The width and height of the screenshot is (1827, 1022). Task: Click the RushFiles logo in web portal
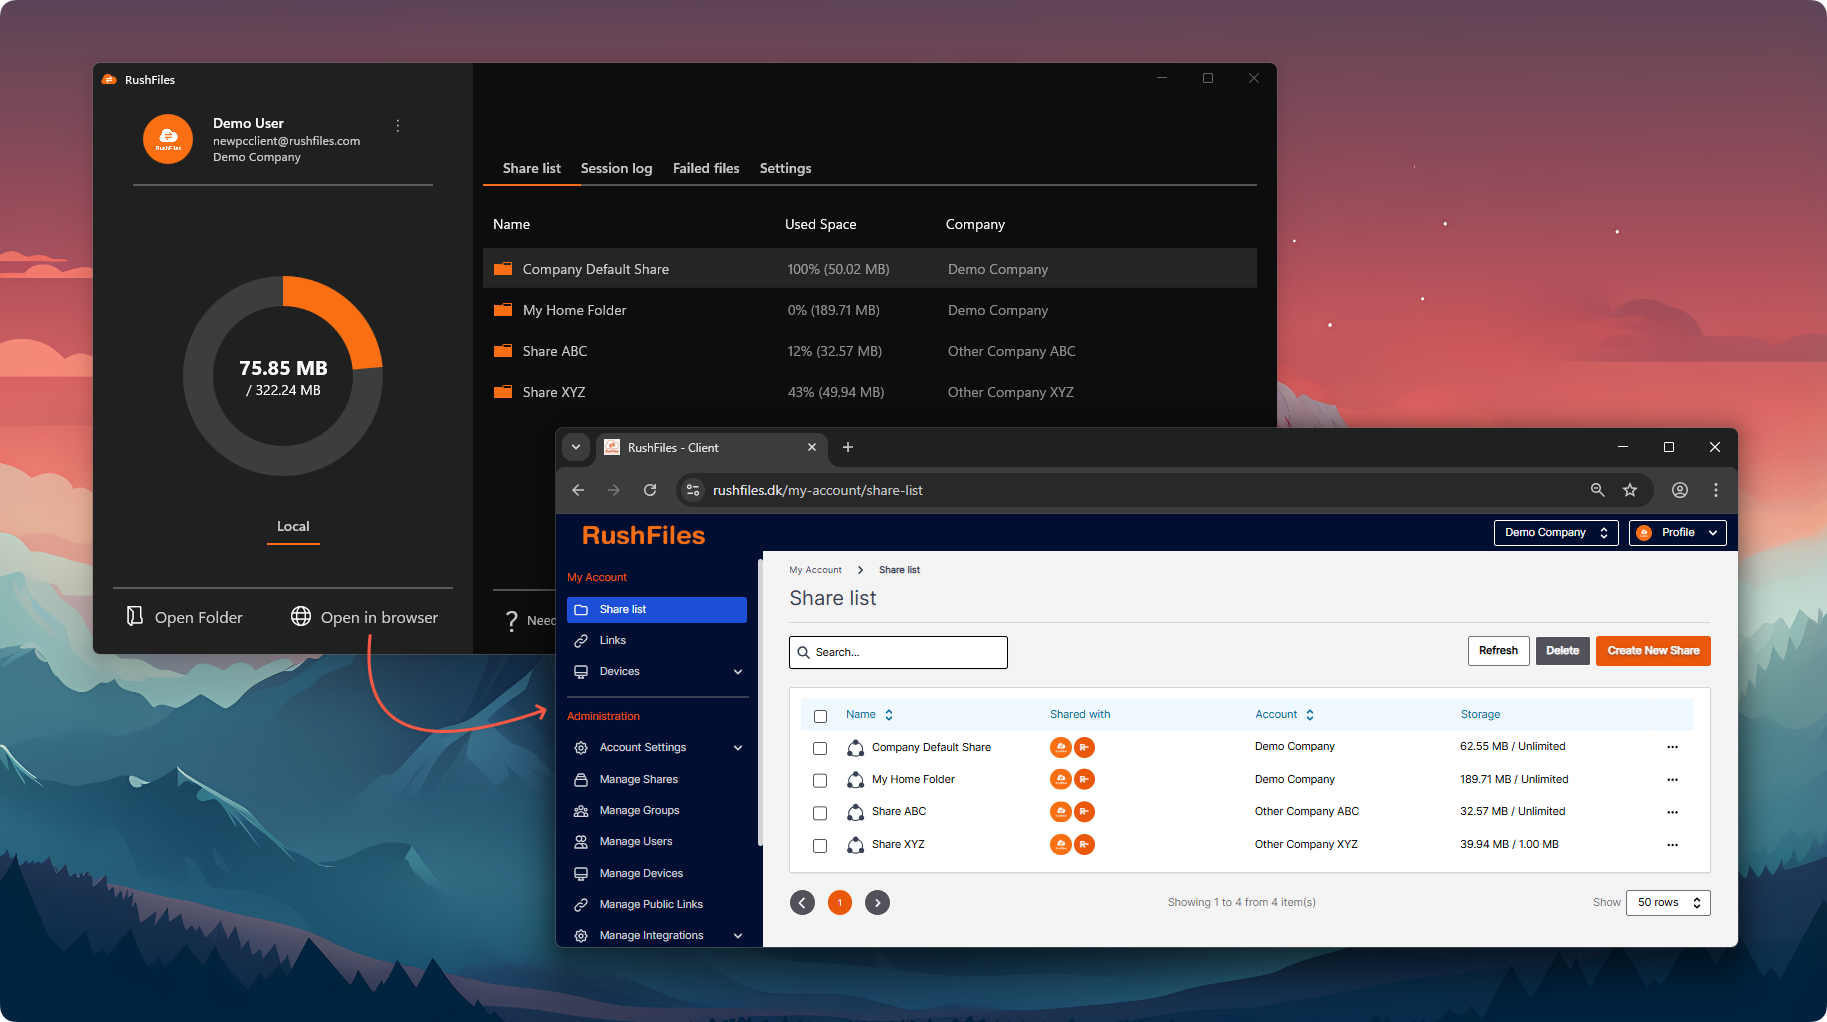pyautogui.click(x=643, y=536)
